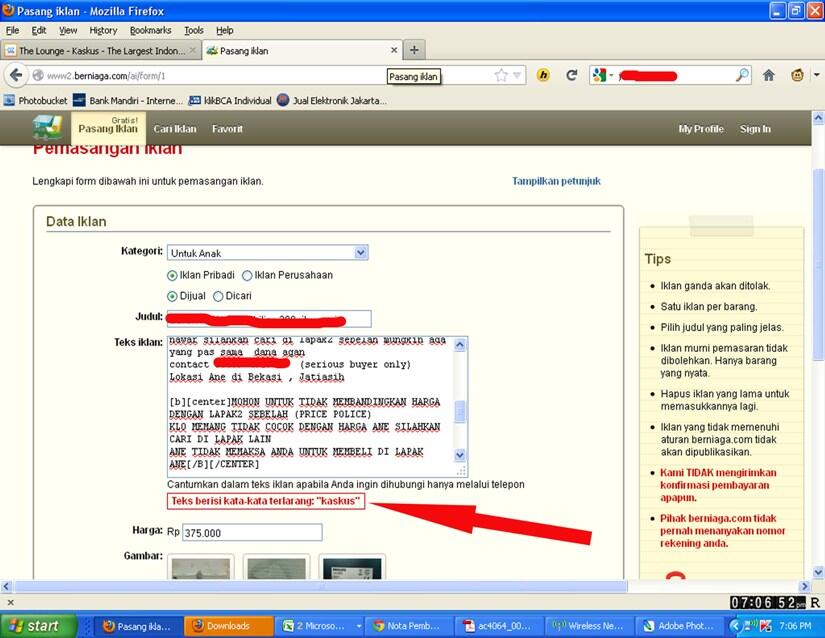Switch to Adobe Photoshop taskbar window
Screen dimensions: 825x638
pos(680,626)
